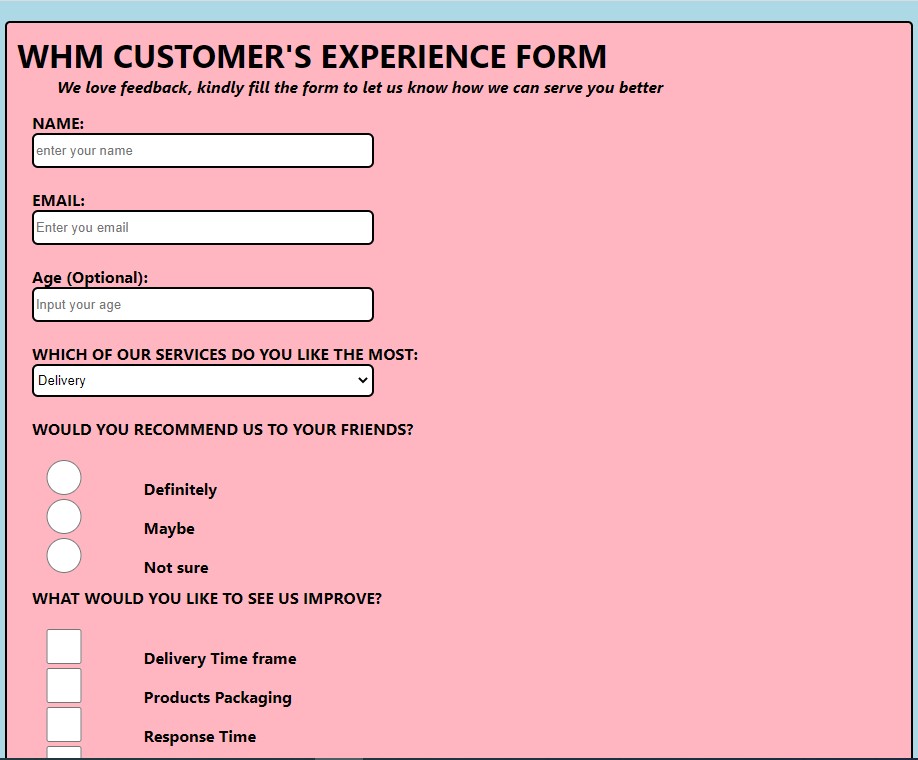Choose the Maybe radio button
Image resolution: width=918 pixels, height=760 pixels.
(x=64, y=517)
